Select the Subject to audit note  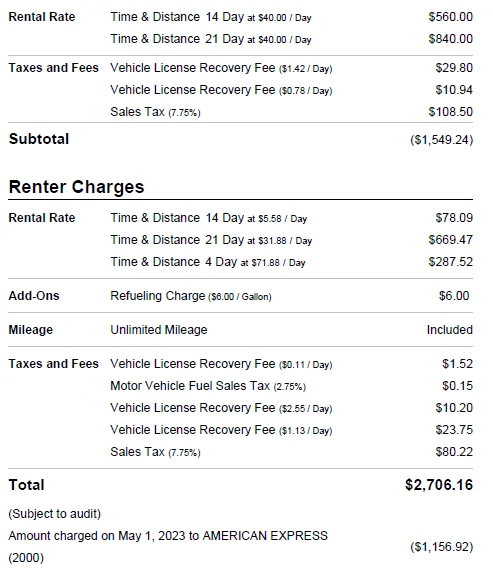tap(55, 514)
